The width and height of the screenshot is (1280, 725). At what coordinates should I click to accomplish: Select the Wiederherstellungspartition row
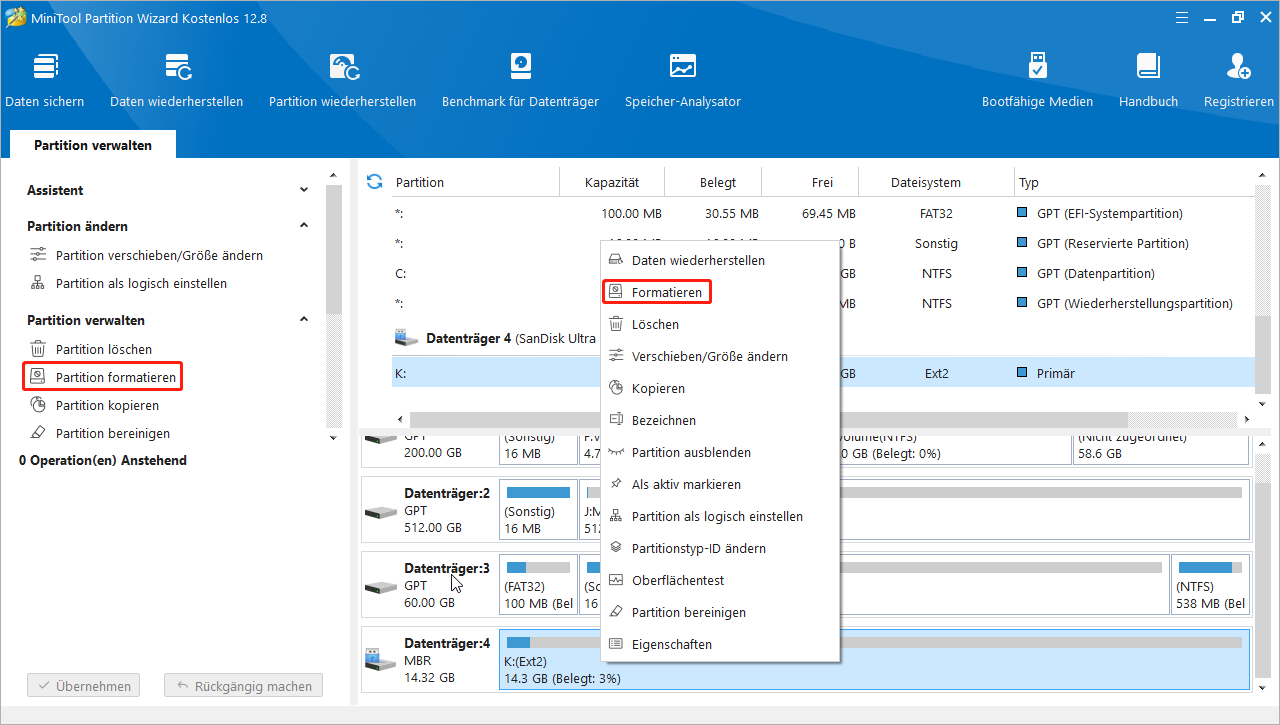pos(823,303)
